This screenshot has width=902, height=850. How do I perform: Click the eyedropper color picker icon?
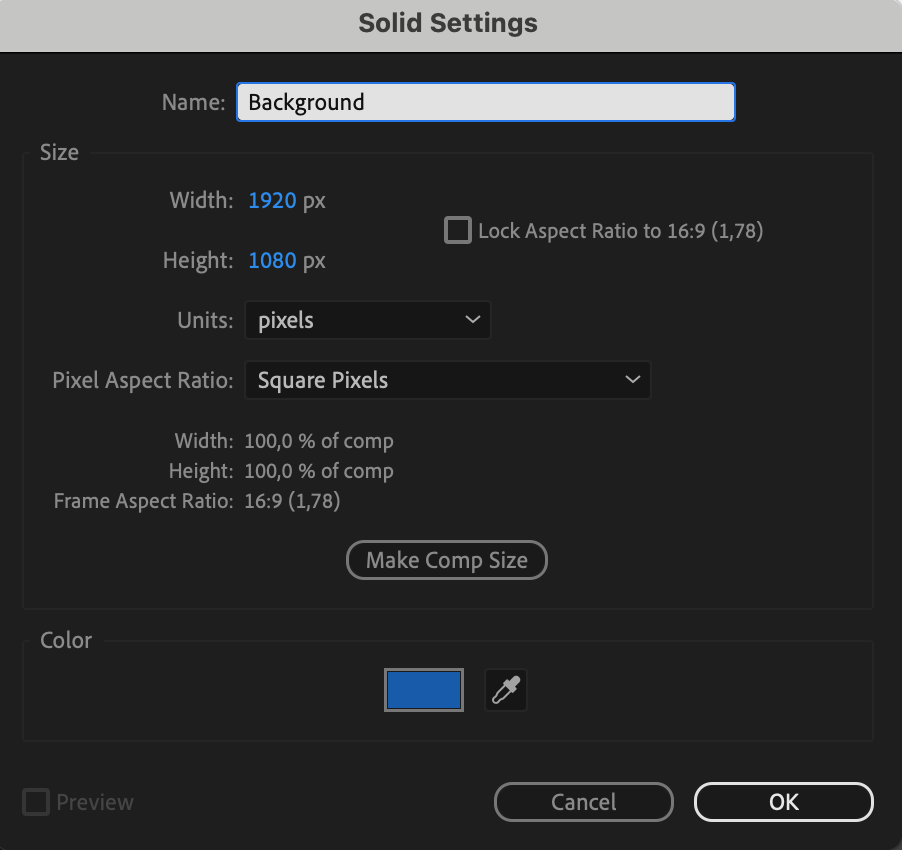tap(506, 690)
